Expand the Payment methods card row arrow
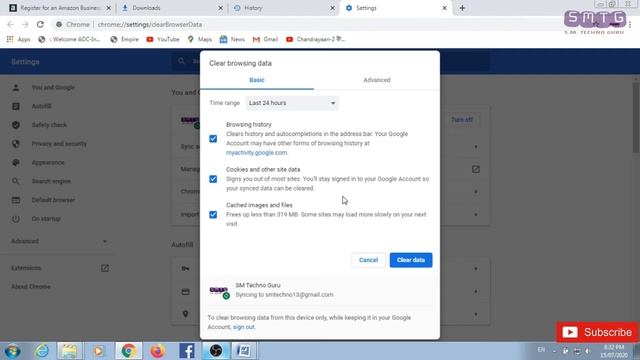This screenshot has width=640, height=360. click(x=476, y=291)
